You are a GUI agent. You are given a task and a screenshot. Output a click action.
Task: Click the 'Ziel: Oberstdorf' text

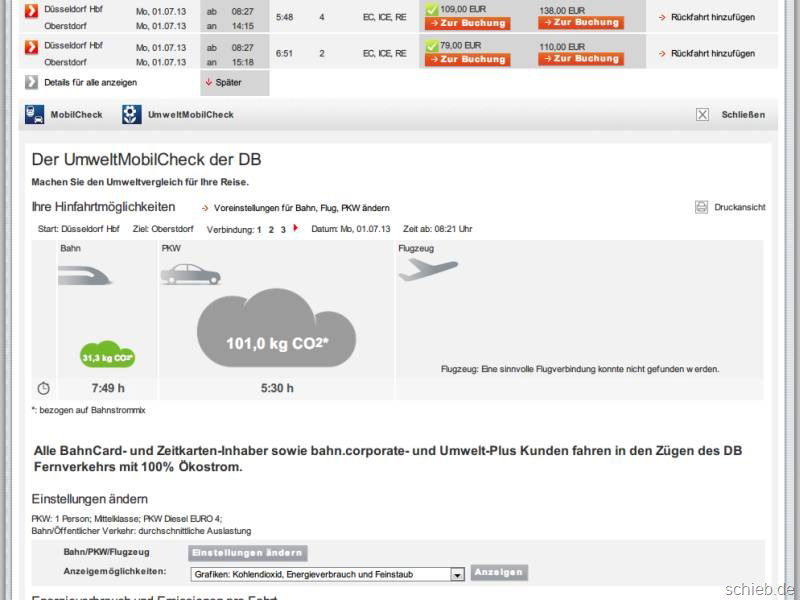point(163,229)
